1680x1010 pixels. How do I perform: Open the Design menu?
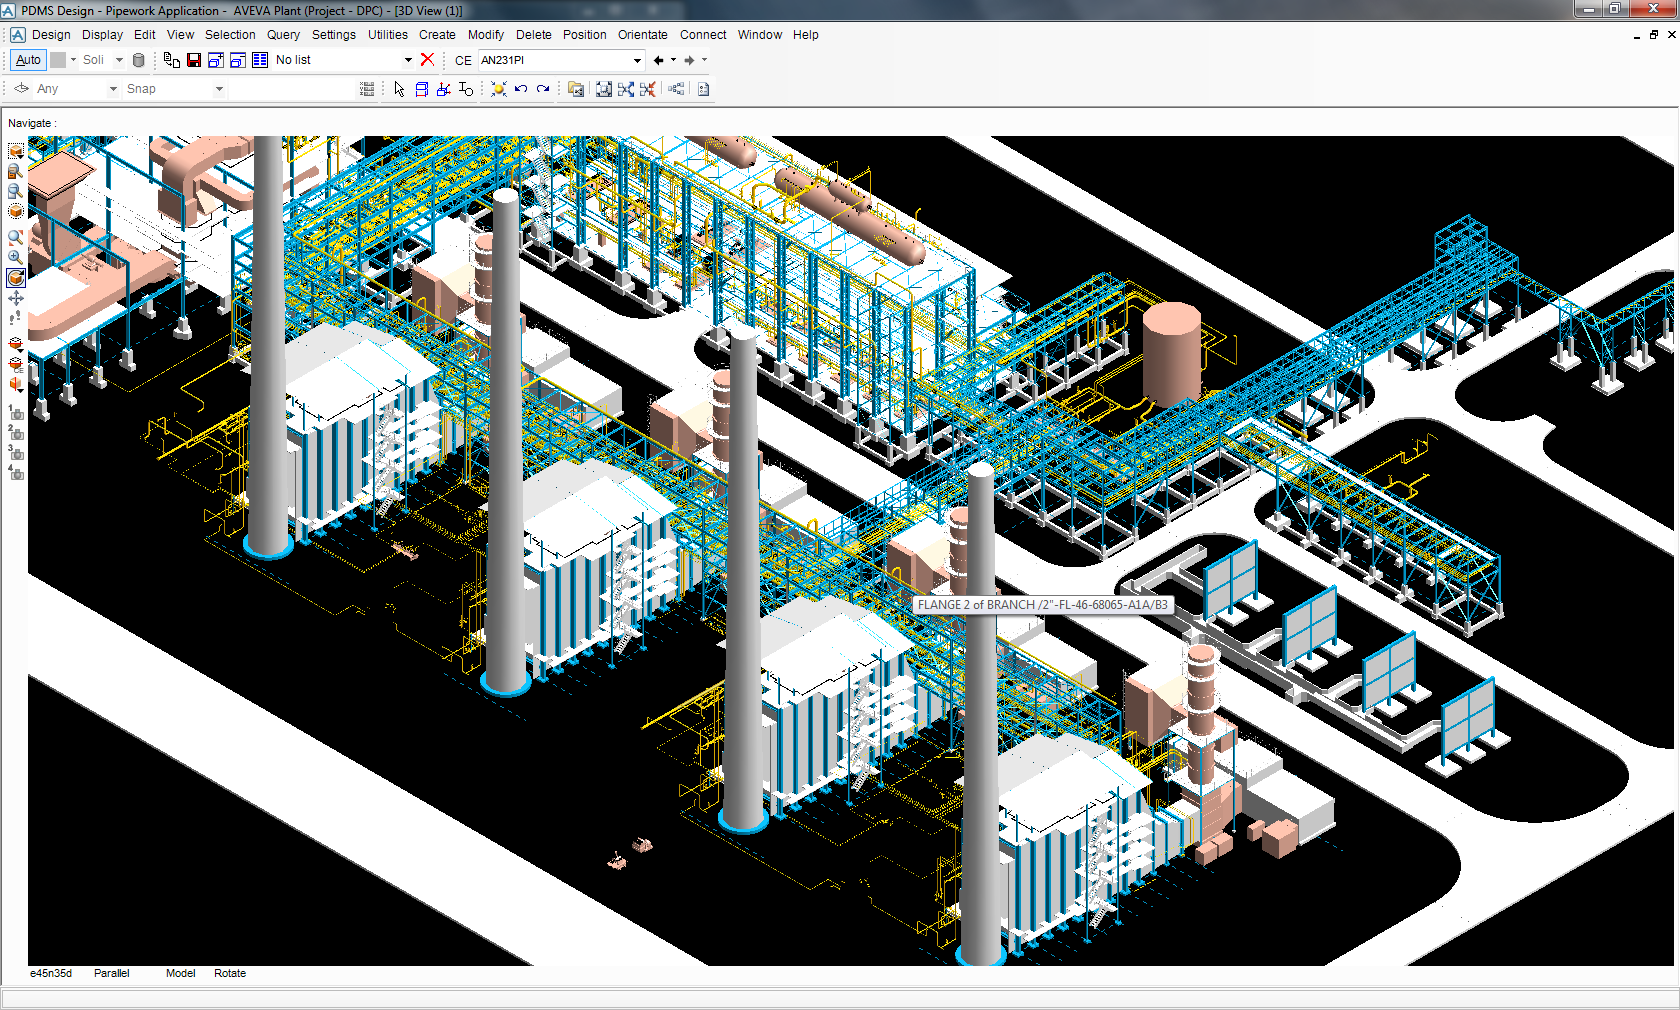pyautogui.click(x=51, y=34)
